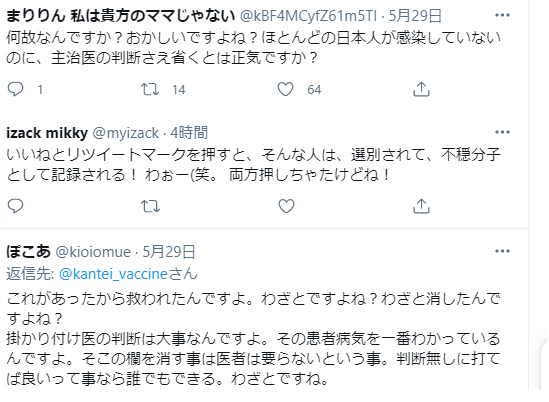Open ぽこあ's tweet text starting これがあったから

click(x=253, y=339)
